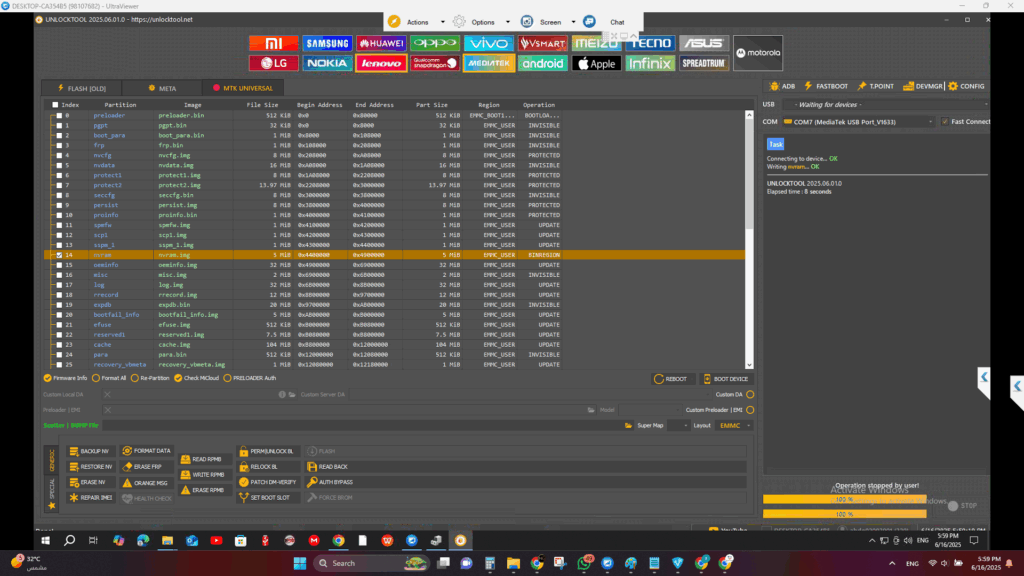Image resolution: width=1024 pixels, height=576 pixels.
Task: Pick the Nokia brand logo
Action: [x=327, y=63]
